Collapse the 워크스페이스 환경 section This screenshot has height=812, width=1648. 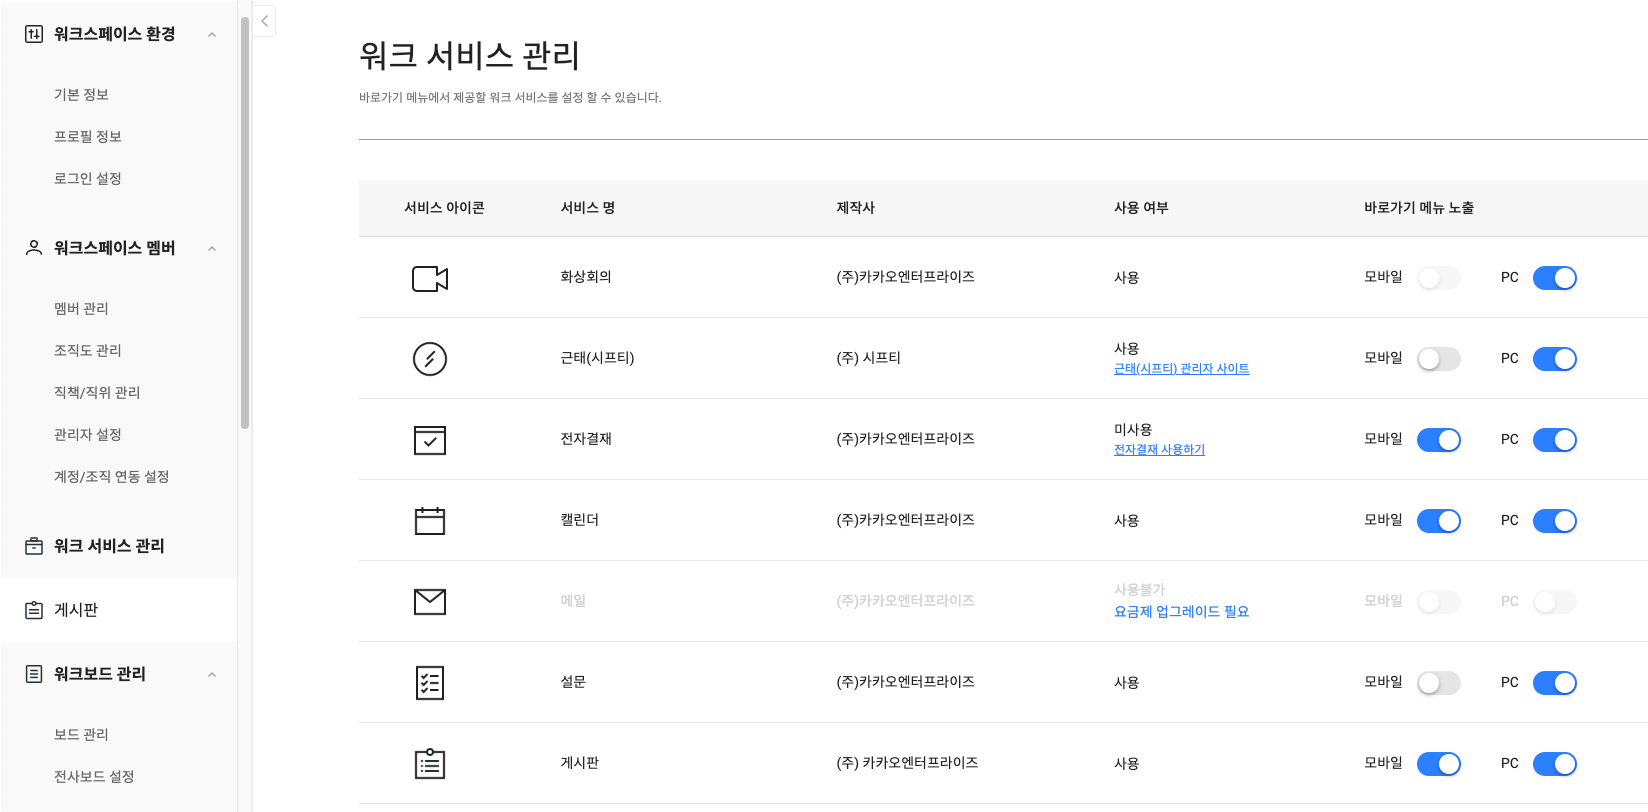click(x=212, y=35)
